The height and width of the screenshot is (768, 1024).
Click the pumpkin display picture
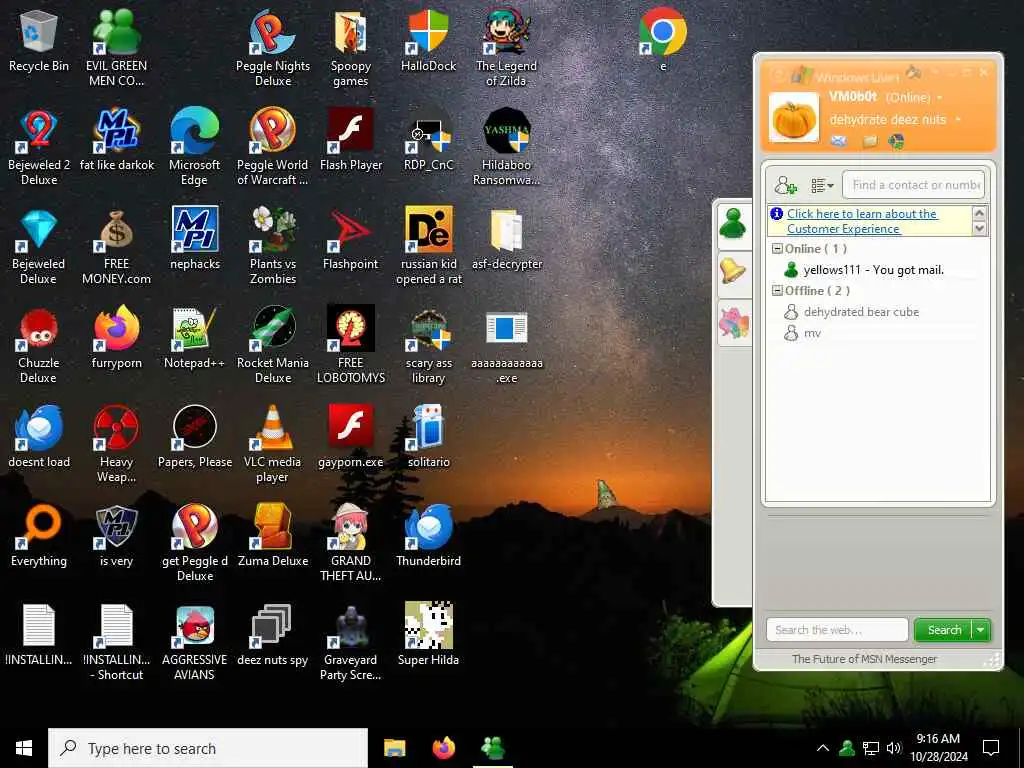tap(793, 118)
